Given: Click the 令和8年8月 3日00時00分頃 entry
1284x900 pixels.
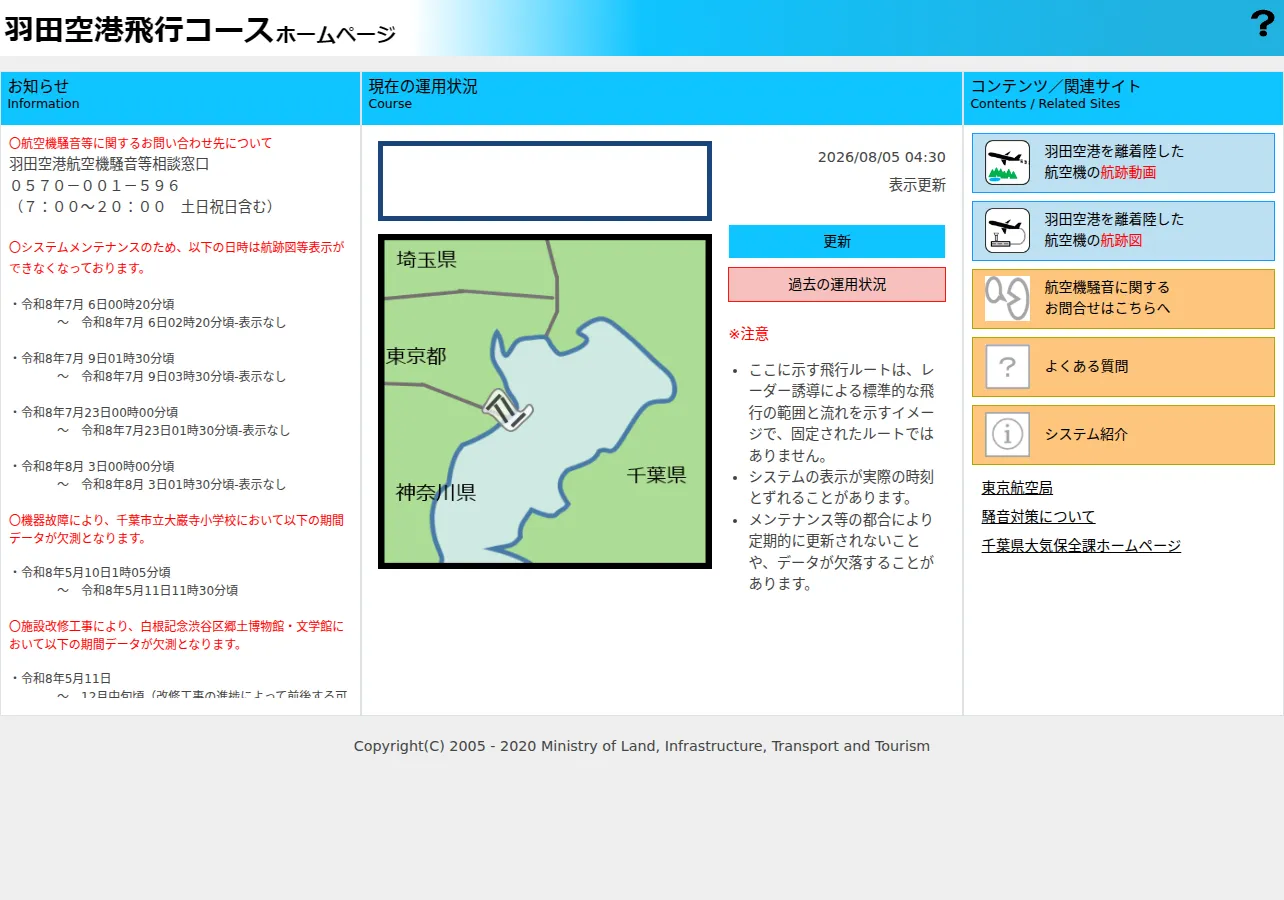Looking at the screenshot, I should click(92, 466).
